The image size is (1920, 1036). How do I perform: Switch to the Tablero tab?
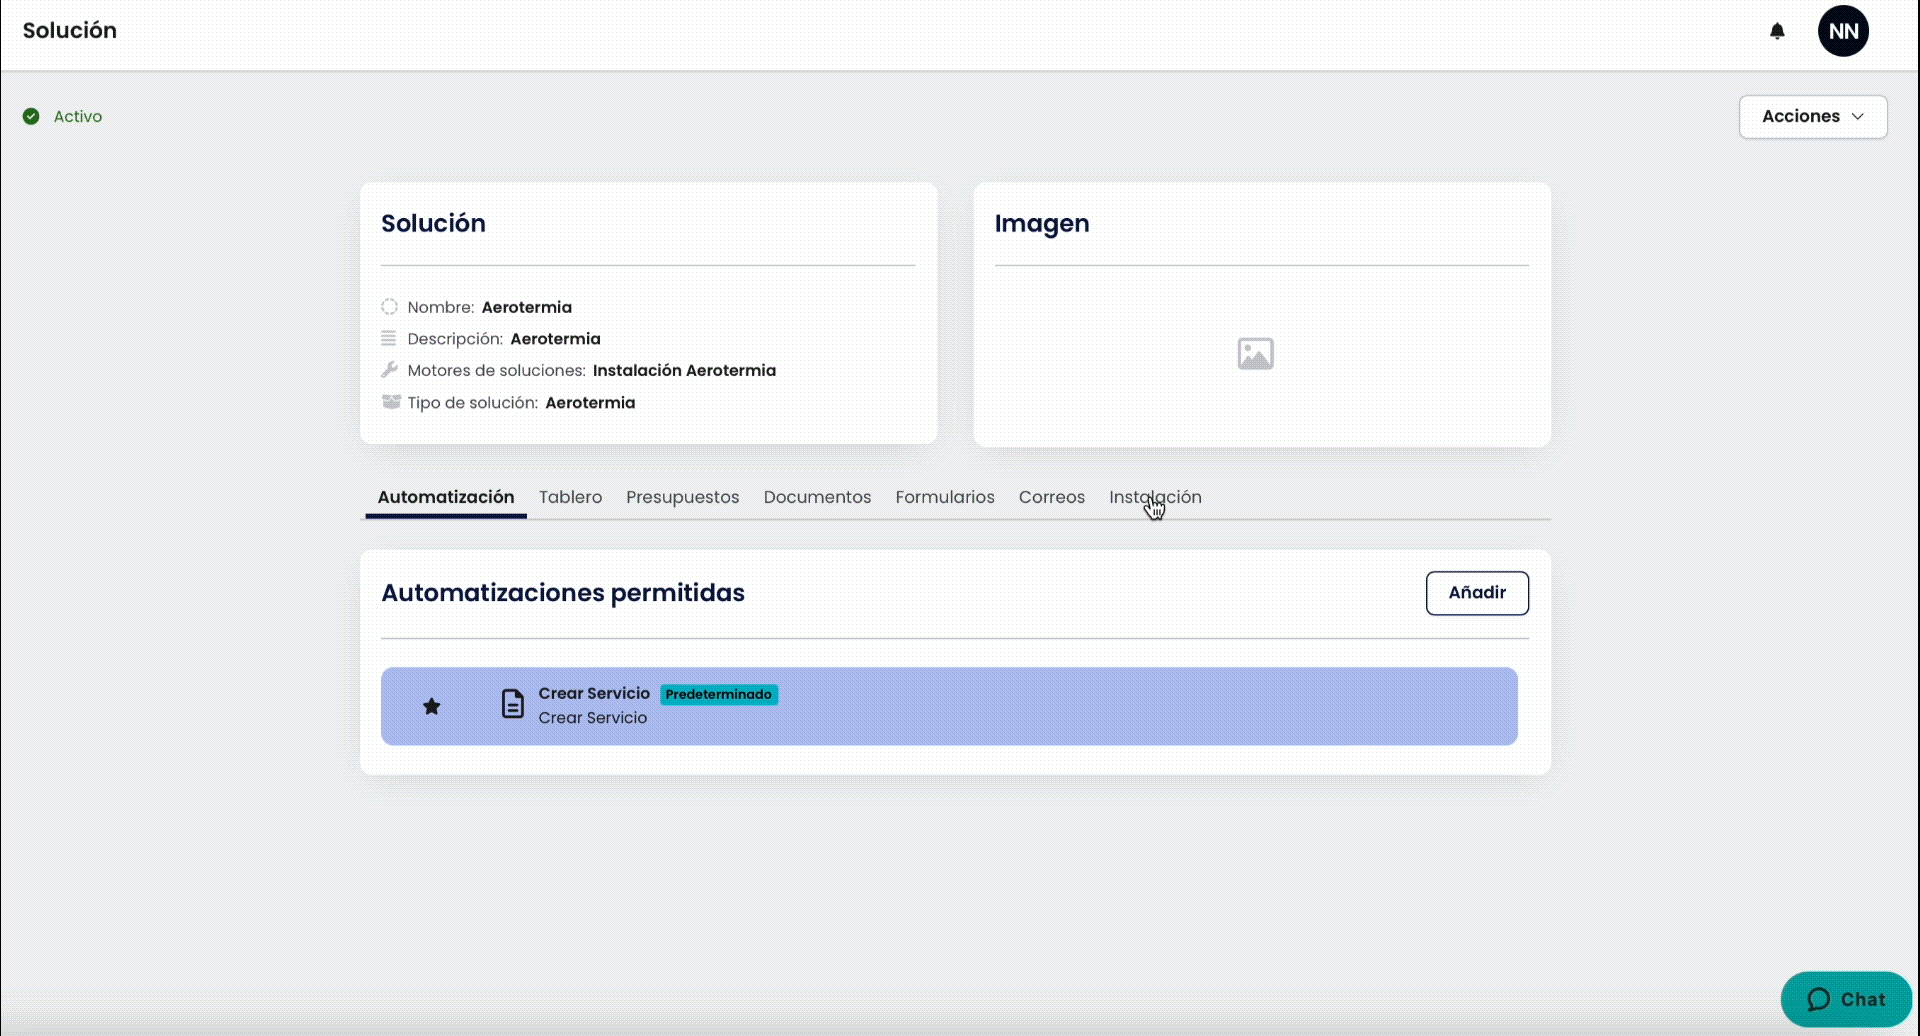pos(570,497)
